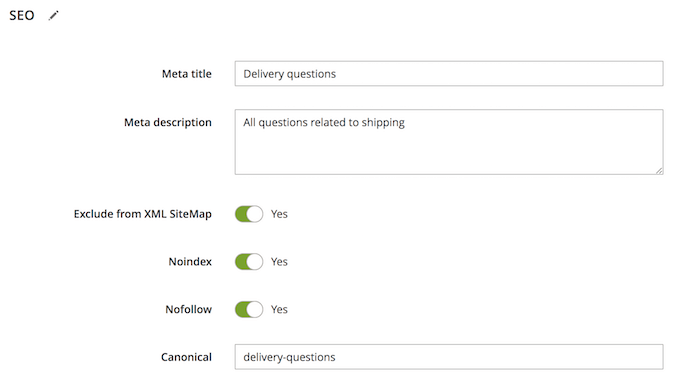Click the Nofollow field label
The width and height of the screenshot is (685, 381).
coord(189,309)
